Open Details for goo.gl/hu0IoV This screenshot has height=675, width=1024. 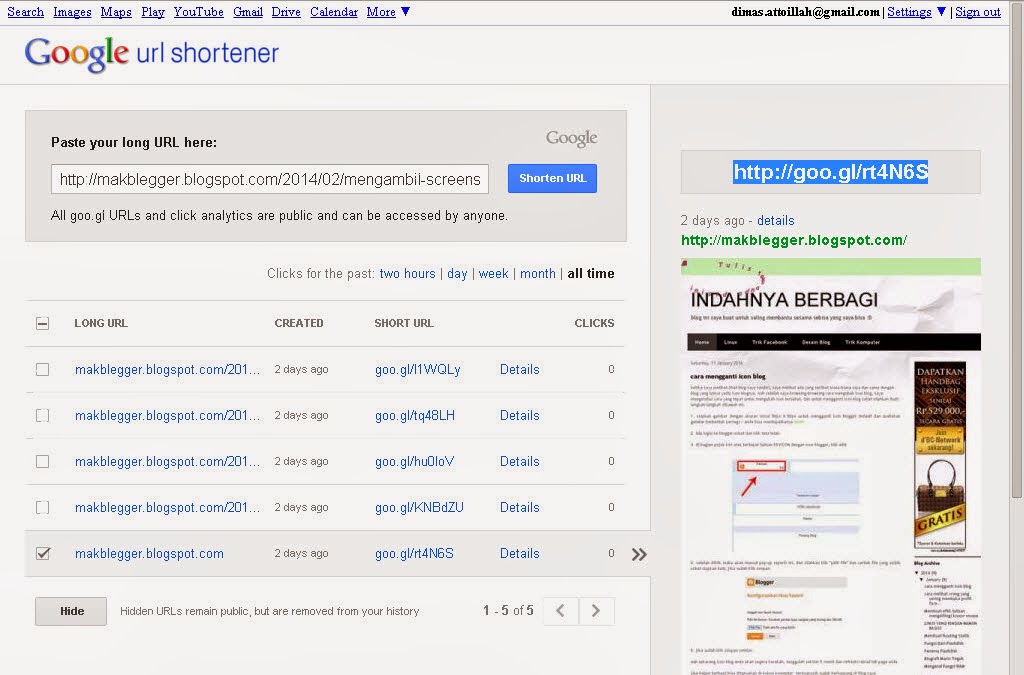(520, 462)
